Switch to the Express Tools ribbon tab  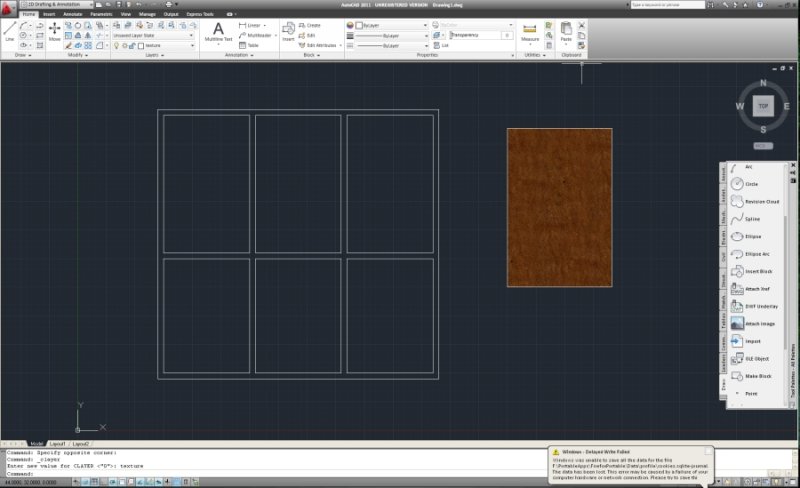click(200, 14)
